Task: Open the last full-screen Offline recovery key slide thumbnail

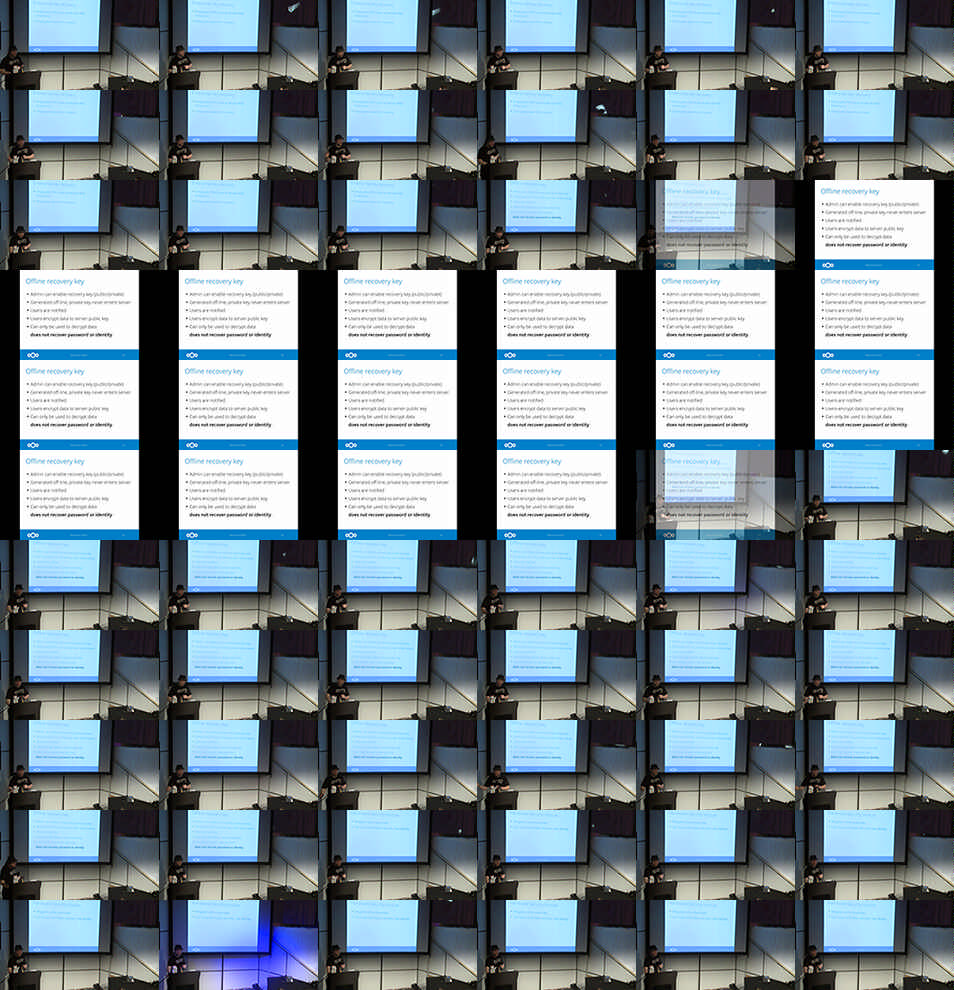Action: 556,495
